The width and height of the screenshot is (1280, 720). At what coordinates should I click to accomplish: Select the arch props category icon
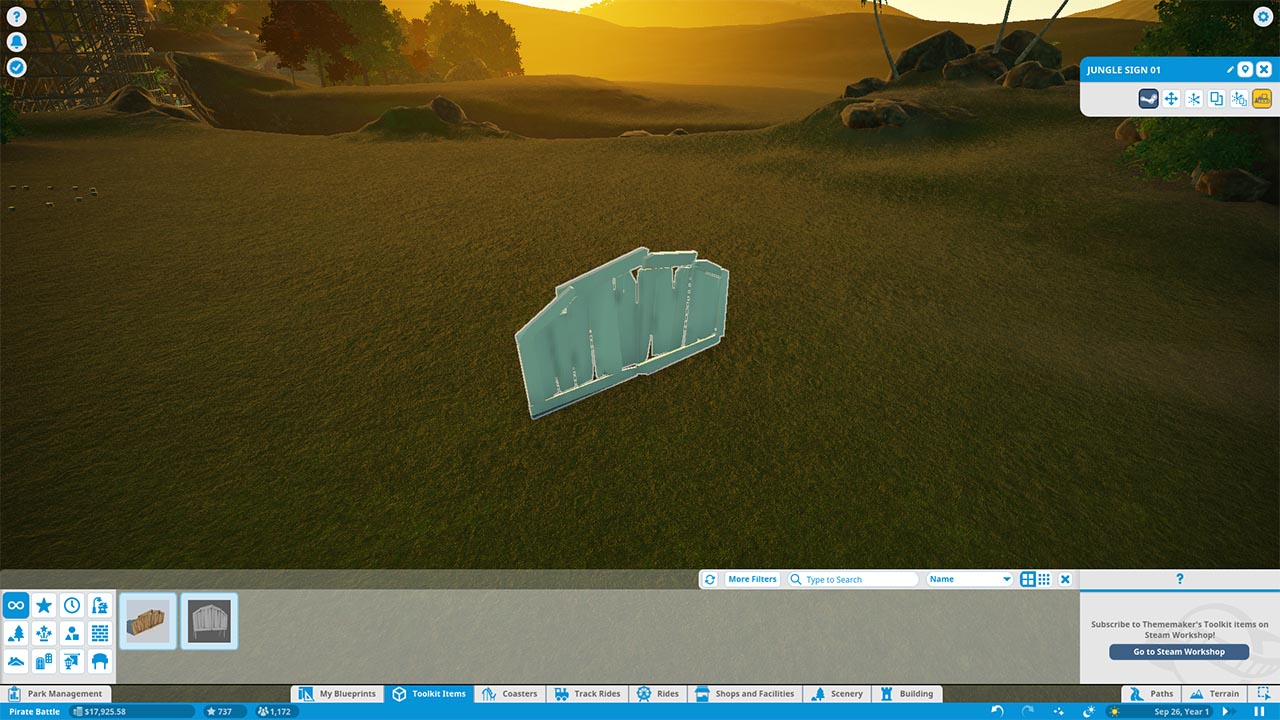click(100, 661)
